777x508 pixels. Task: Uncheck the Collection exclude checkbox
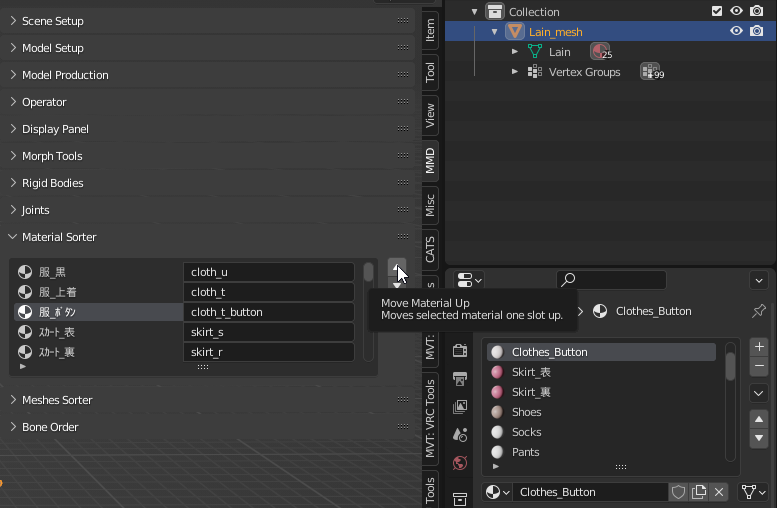pos(716,11)
